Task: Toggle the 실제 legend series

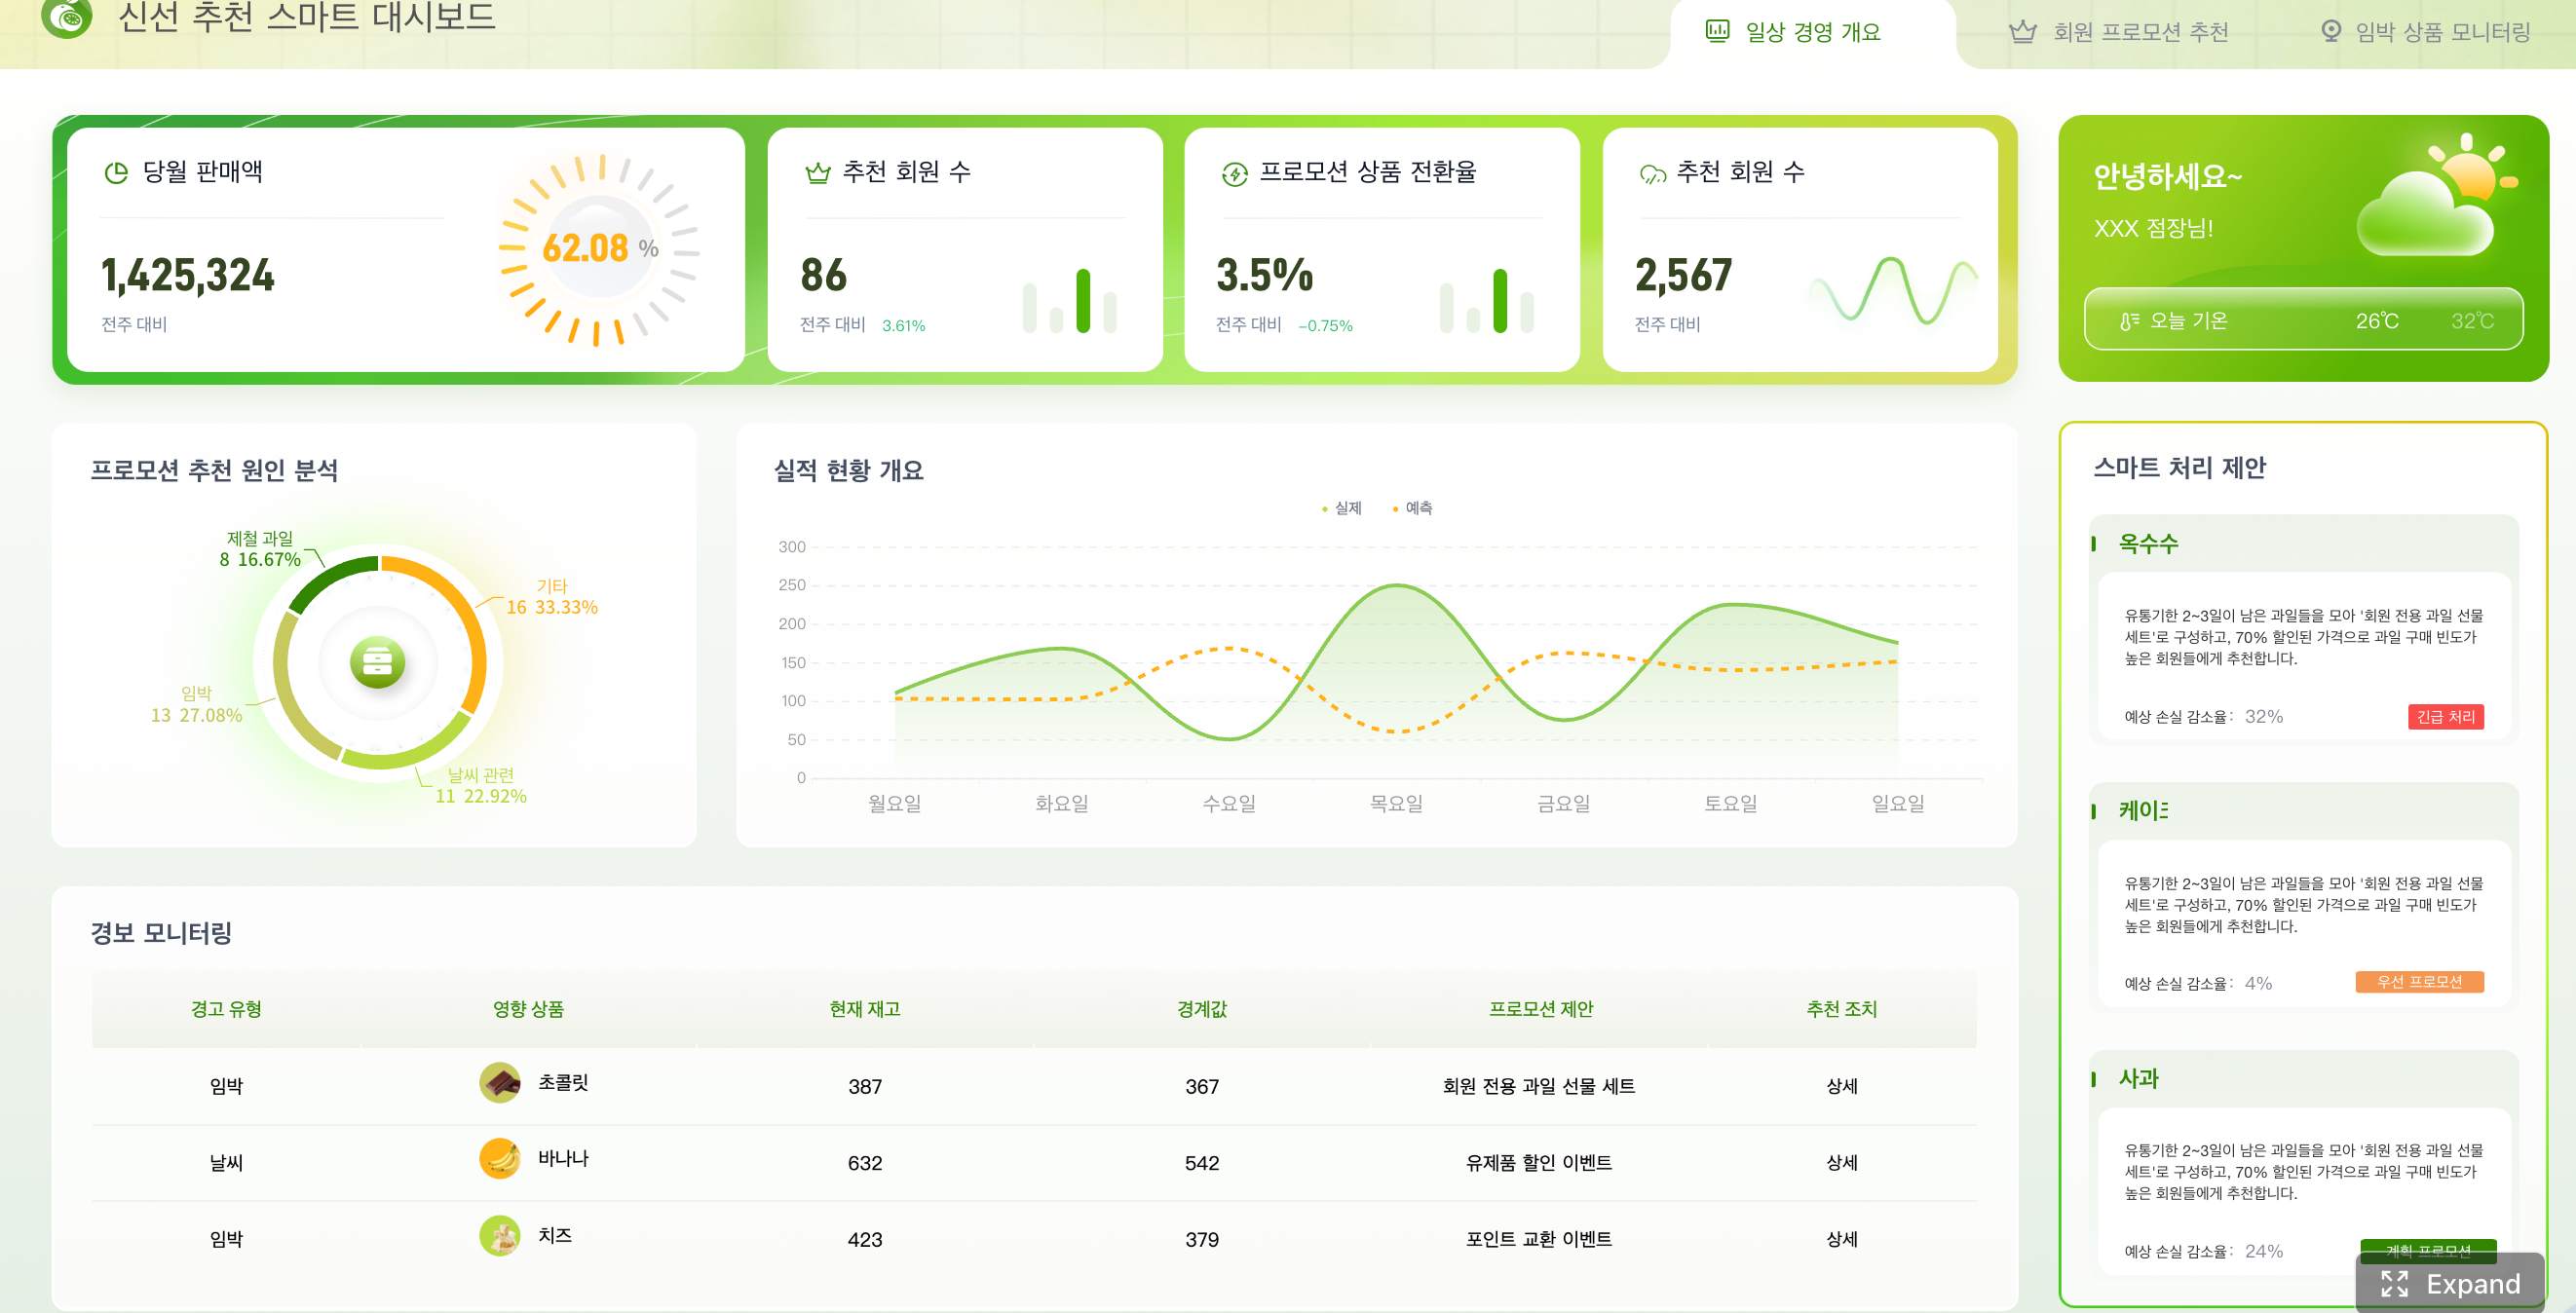Action: tap(1342, 508)
